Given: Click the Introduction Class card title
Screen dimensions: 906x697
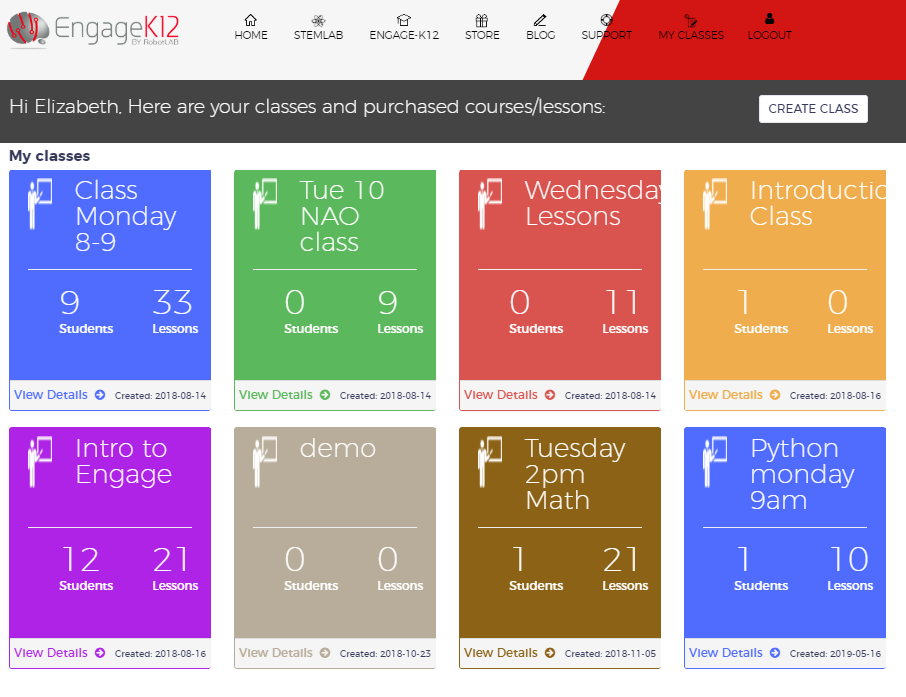Looking at the screenshot, I should [x=815, y=203].
